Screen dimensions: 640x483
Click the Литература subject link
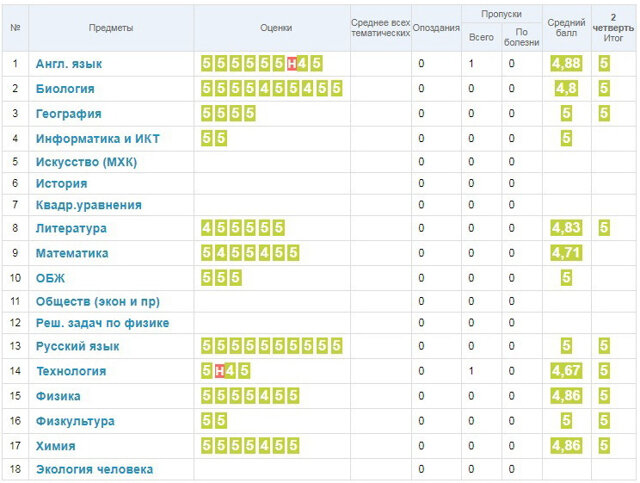click(x=71, y=229)
